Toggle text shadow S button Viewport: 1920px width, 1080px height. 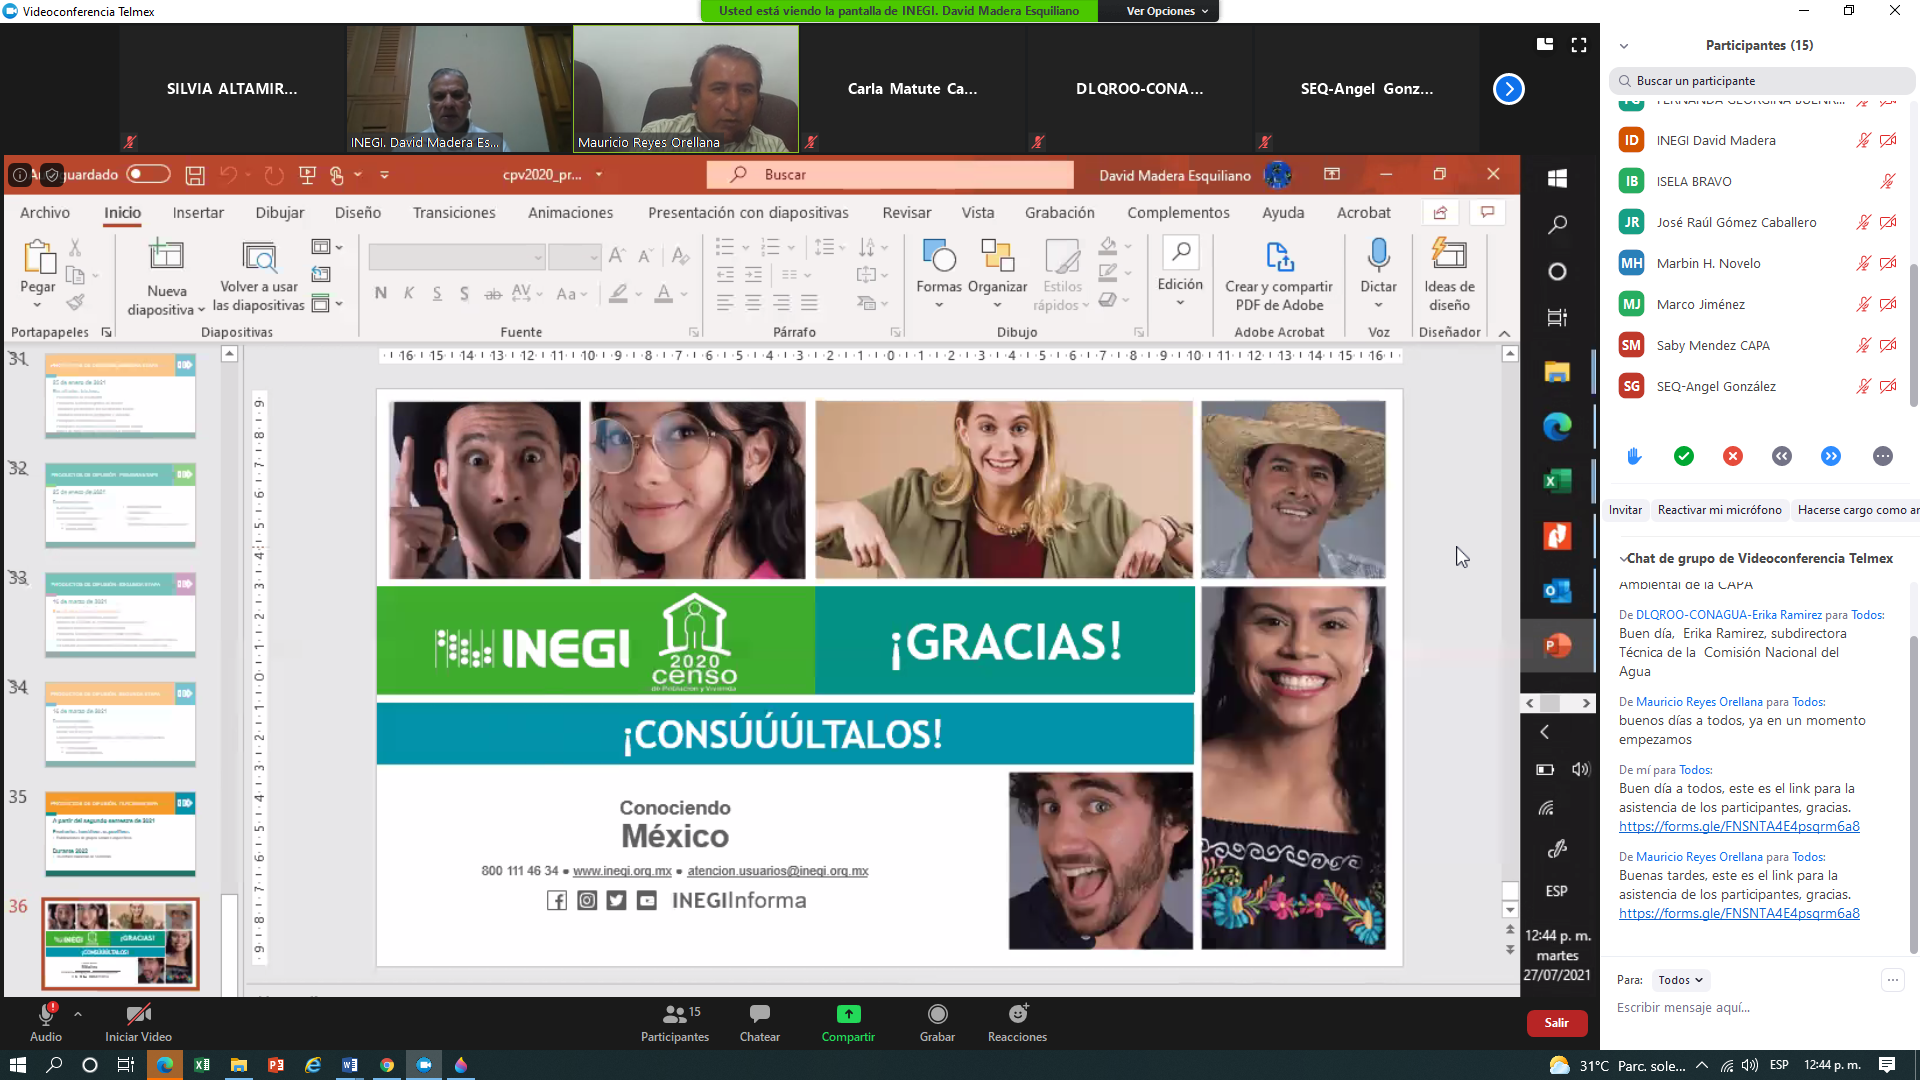pyautogui.click(x=464, y=293)
